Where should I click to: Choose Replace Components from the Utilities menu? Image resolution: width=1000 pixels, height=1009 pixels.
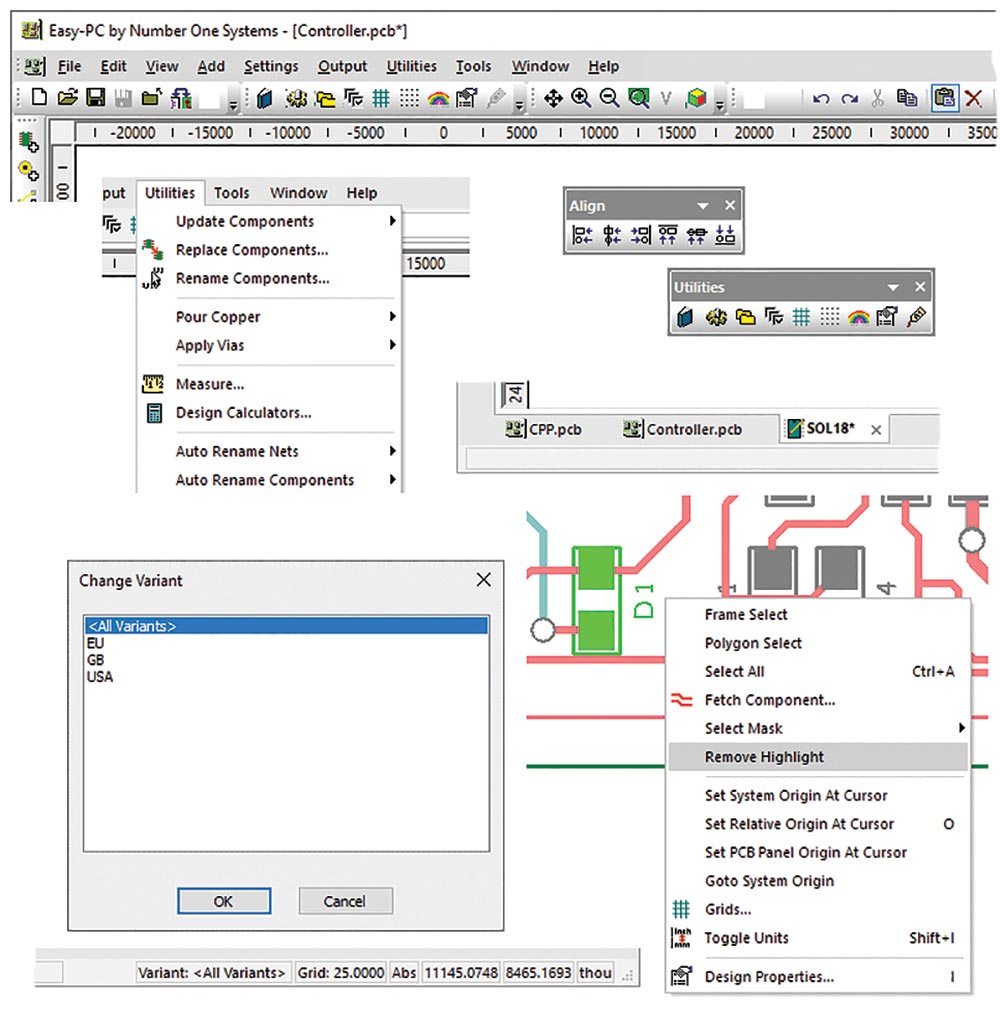[x=269, y=250]
